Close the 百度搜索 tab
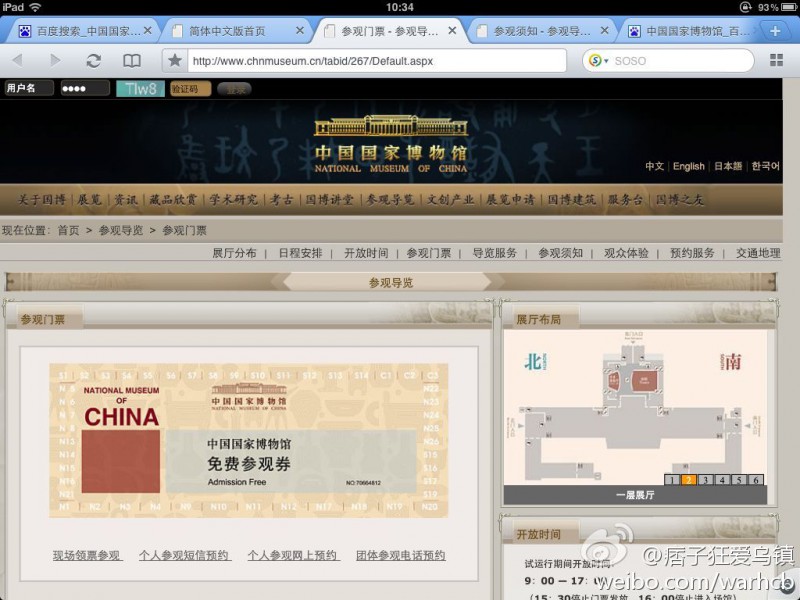The height and width of the screenshot is (600, 800). coord(147,31)
